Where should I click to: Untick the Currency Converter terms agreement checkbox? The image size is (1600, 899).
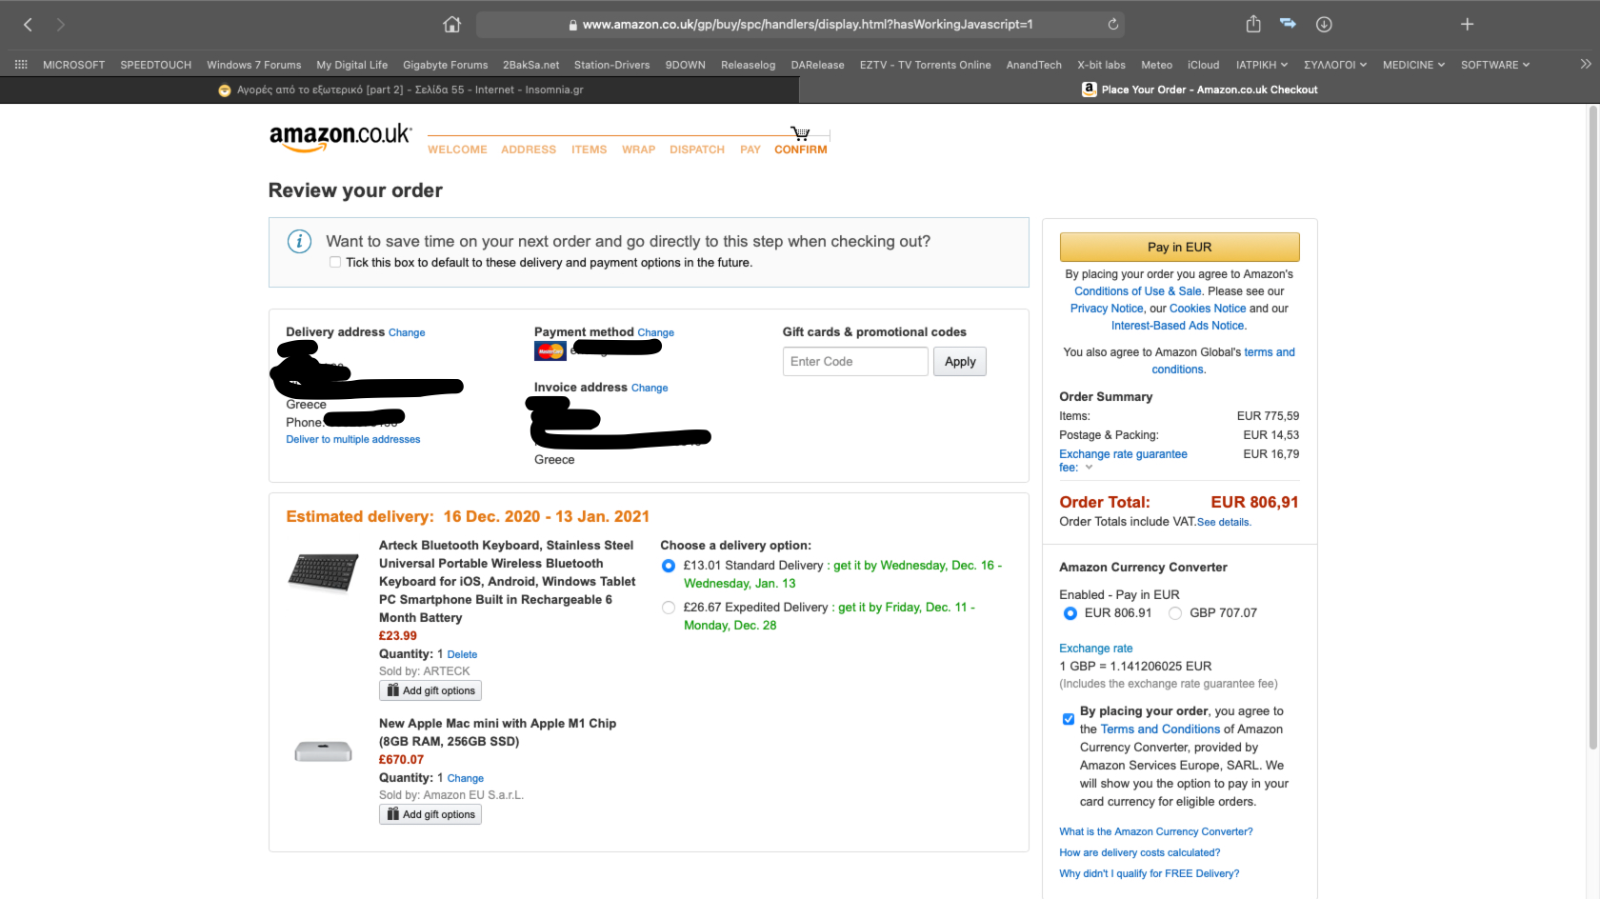[x=1068, y=719]
